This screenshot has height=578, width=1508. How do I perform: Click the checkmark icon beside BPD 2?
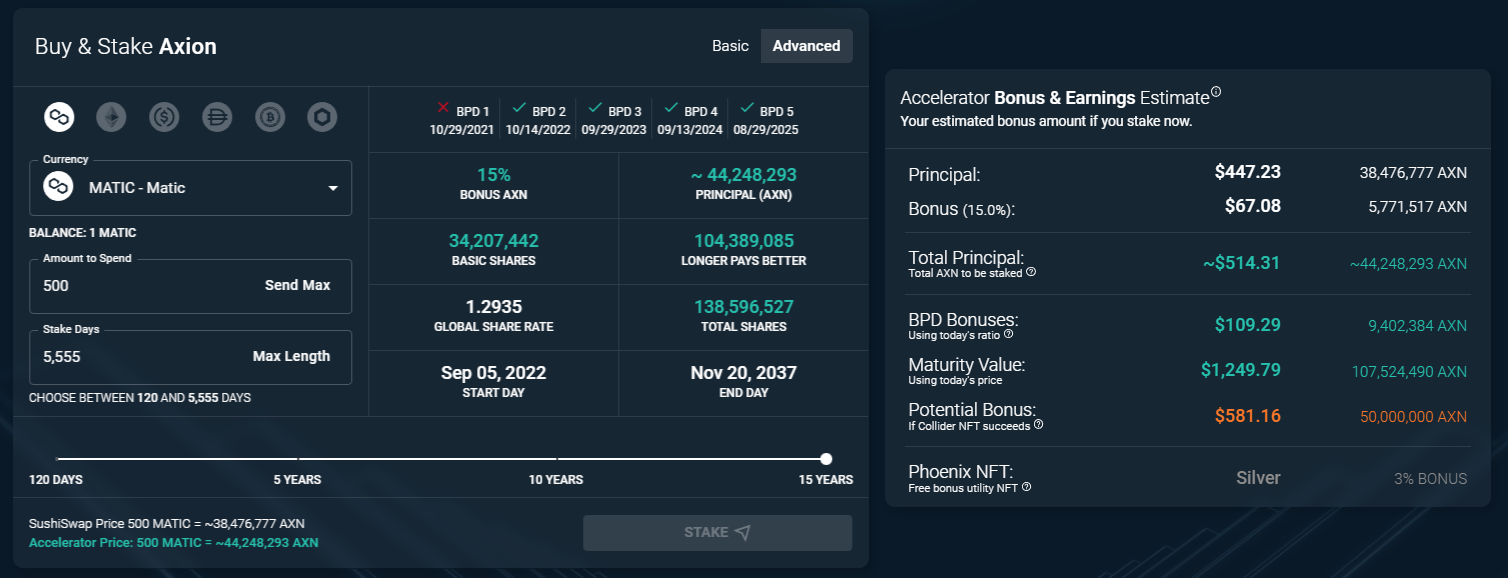(518, 107)
